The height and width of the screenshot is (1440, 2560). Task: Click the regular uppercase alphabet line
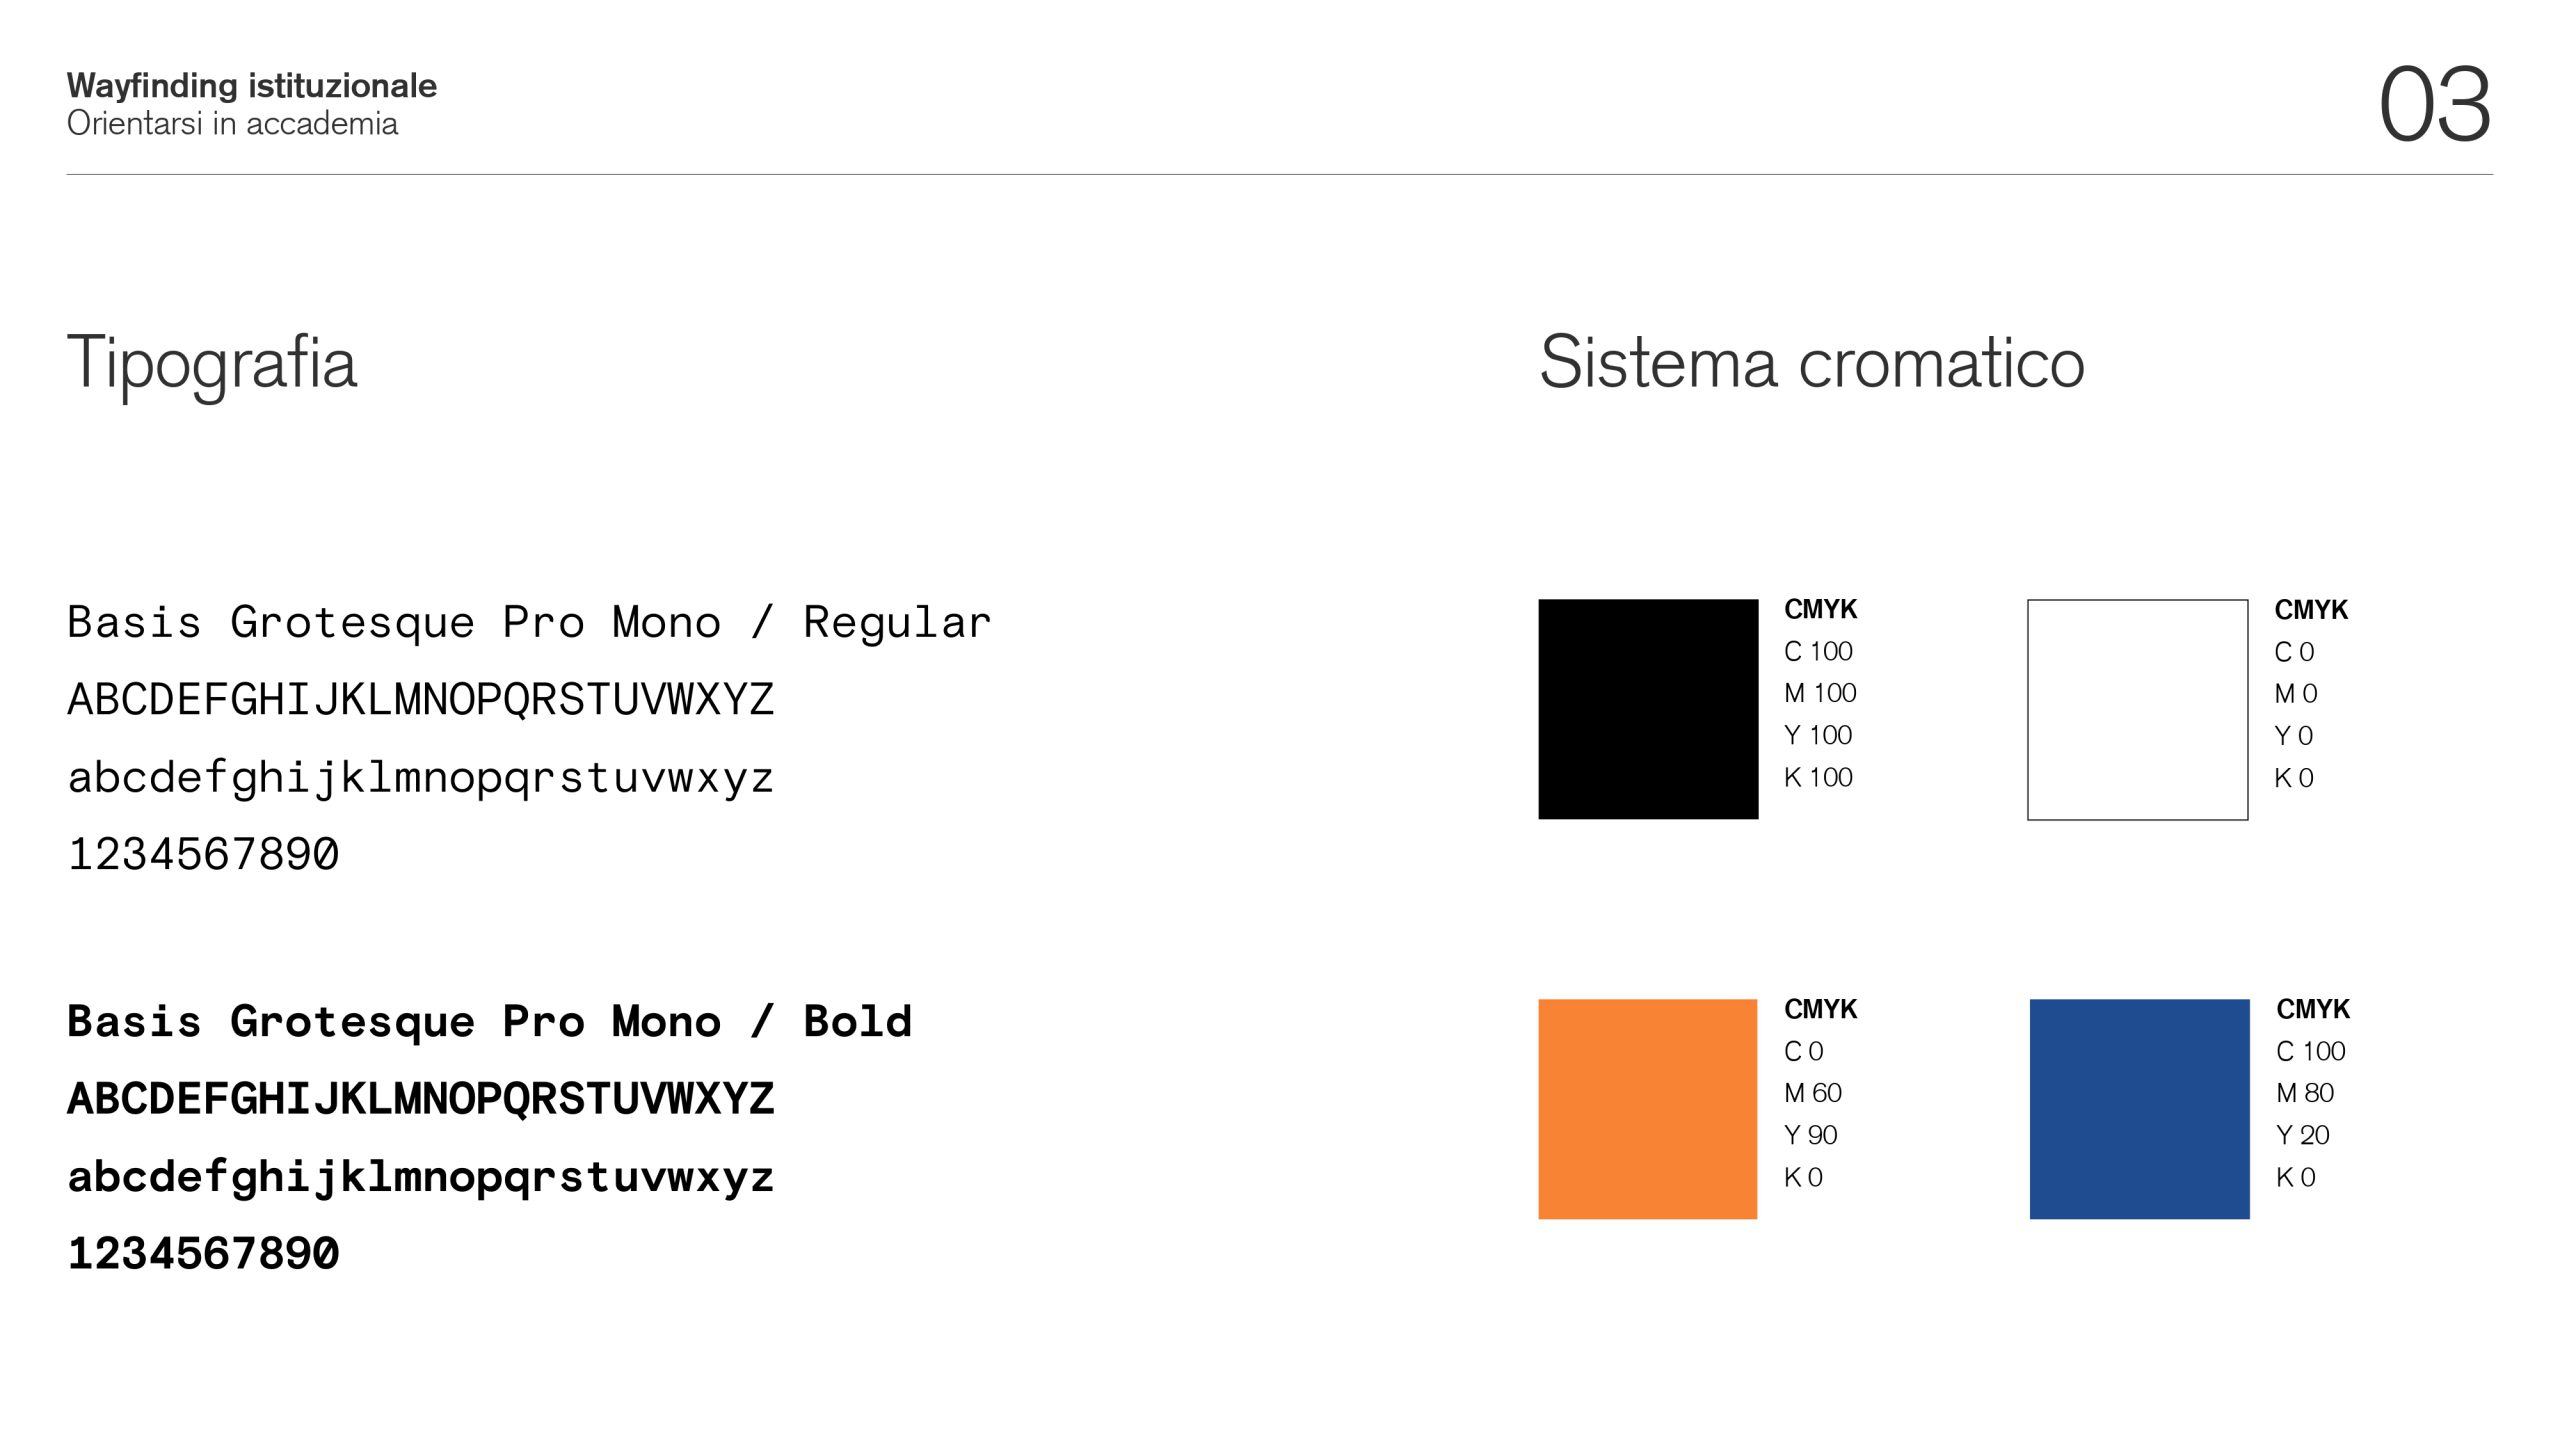tap(420, 699)
